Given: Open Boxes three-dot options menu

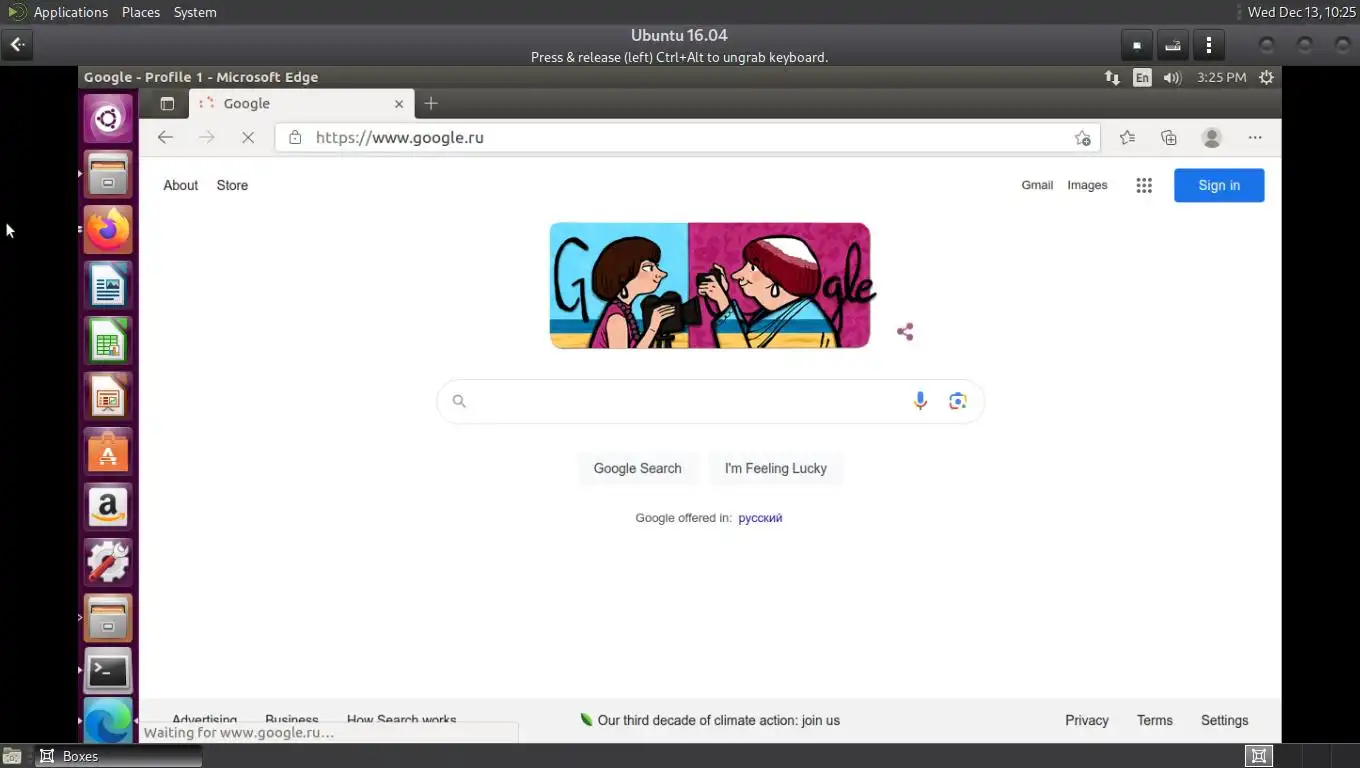Looking at the screenshot, I should point(1209,45).
